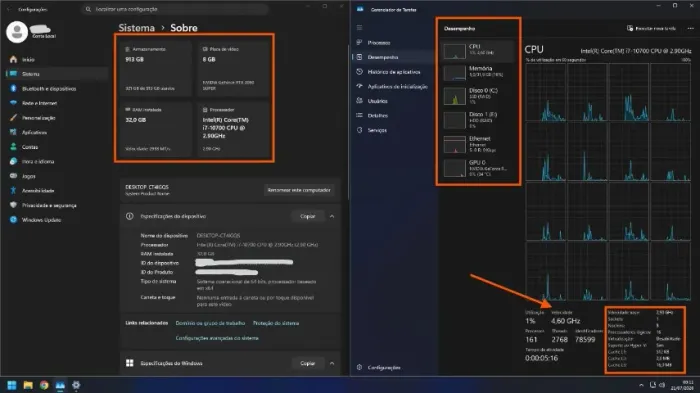Select Disco 0 (C:) performance entry
700x393 pixels.
point(478,96)
